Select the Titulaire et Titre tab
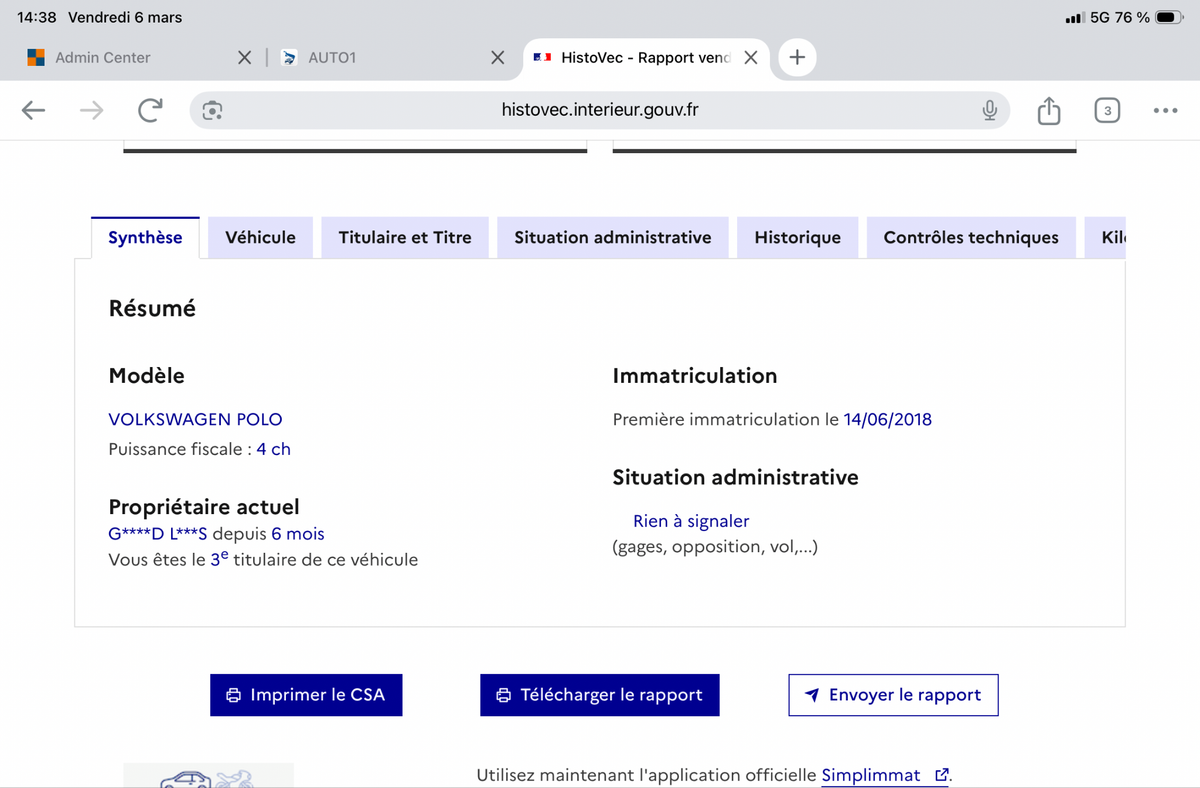Viewport: 1200px width, 788px height. (x=405, y=237)
